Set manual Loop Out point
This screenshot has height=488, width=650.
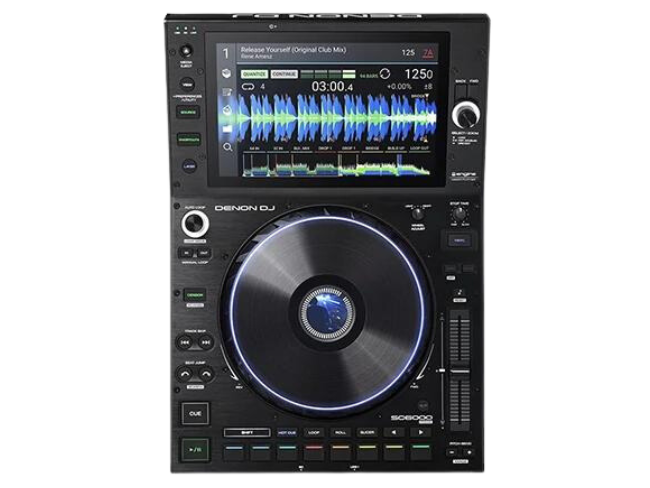203,252
